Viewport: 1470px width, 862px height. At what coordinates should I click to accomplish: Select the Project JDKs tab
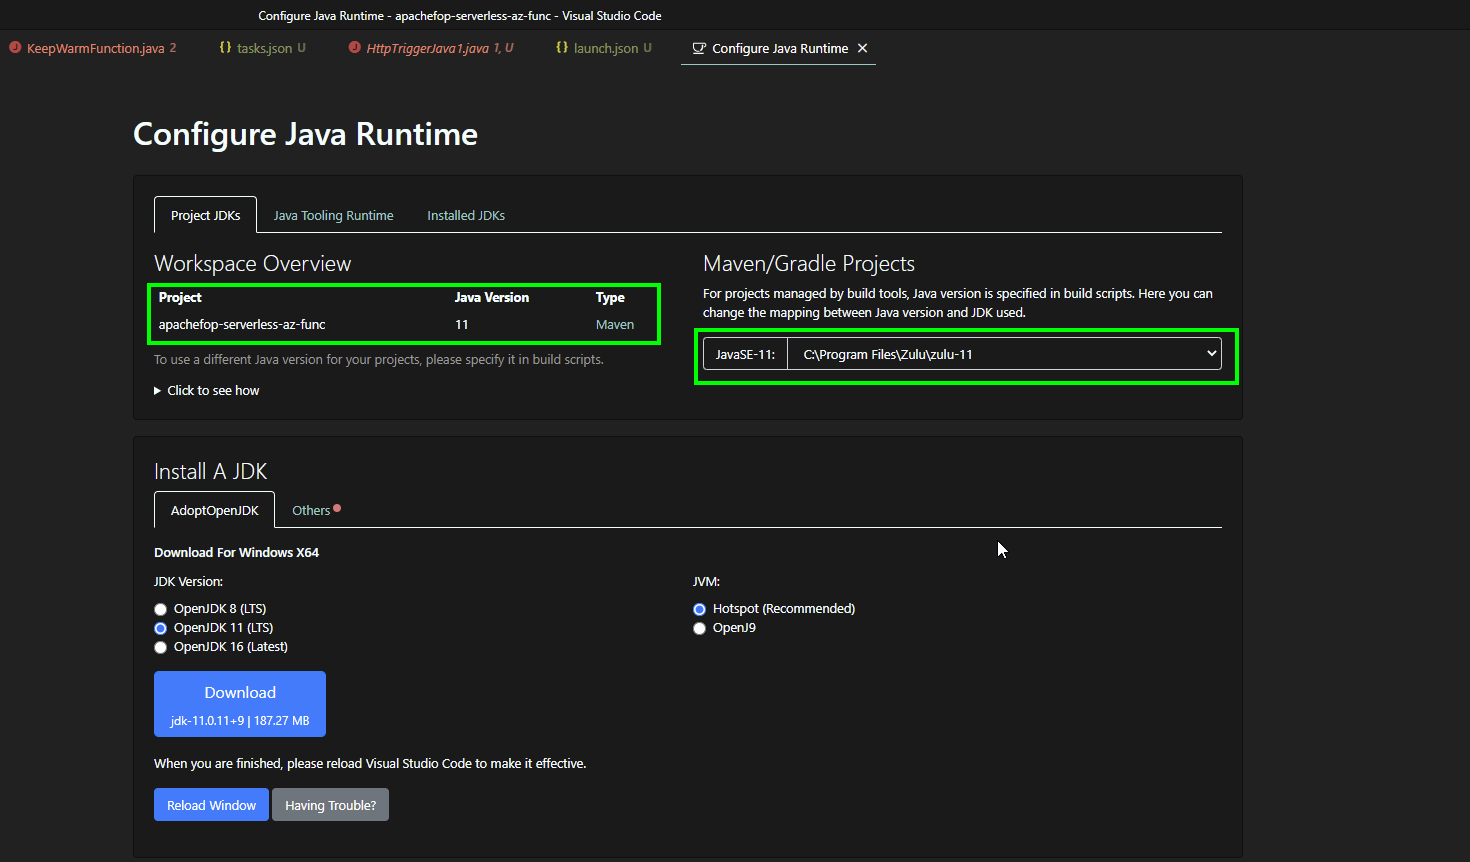click(205, 215)
